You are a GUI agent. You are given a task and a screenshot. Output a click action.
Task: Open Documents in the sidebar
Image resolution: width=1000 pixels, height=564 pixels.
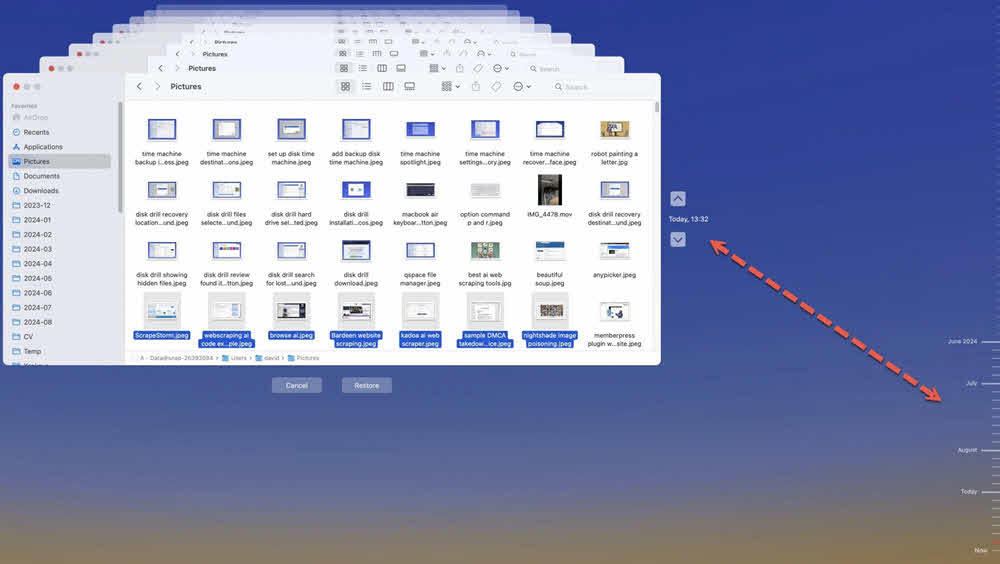click(x=59, y=176)
